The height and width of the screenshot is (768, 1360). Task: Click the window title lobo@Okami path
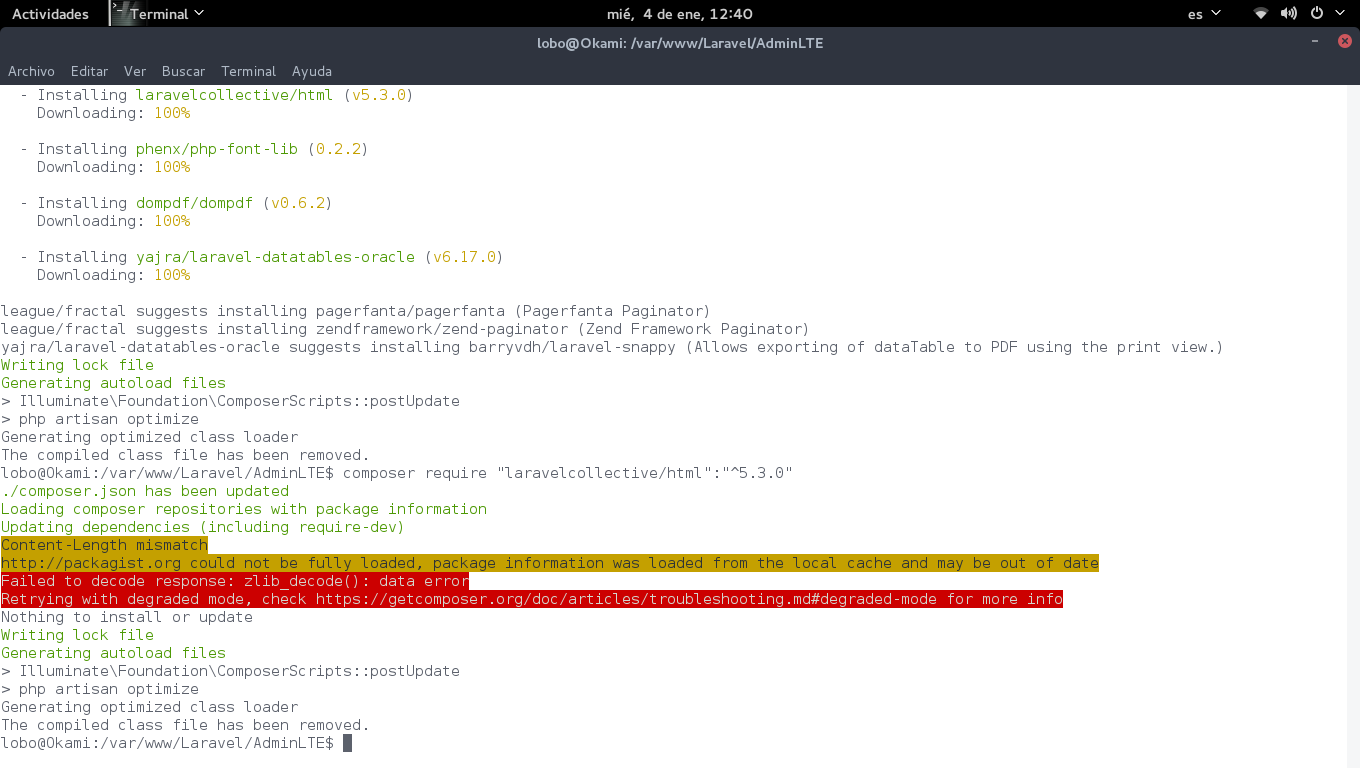pos(680,43)
